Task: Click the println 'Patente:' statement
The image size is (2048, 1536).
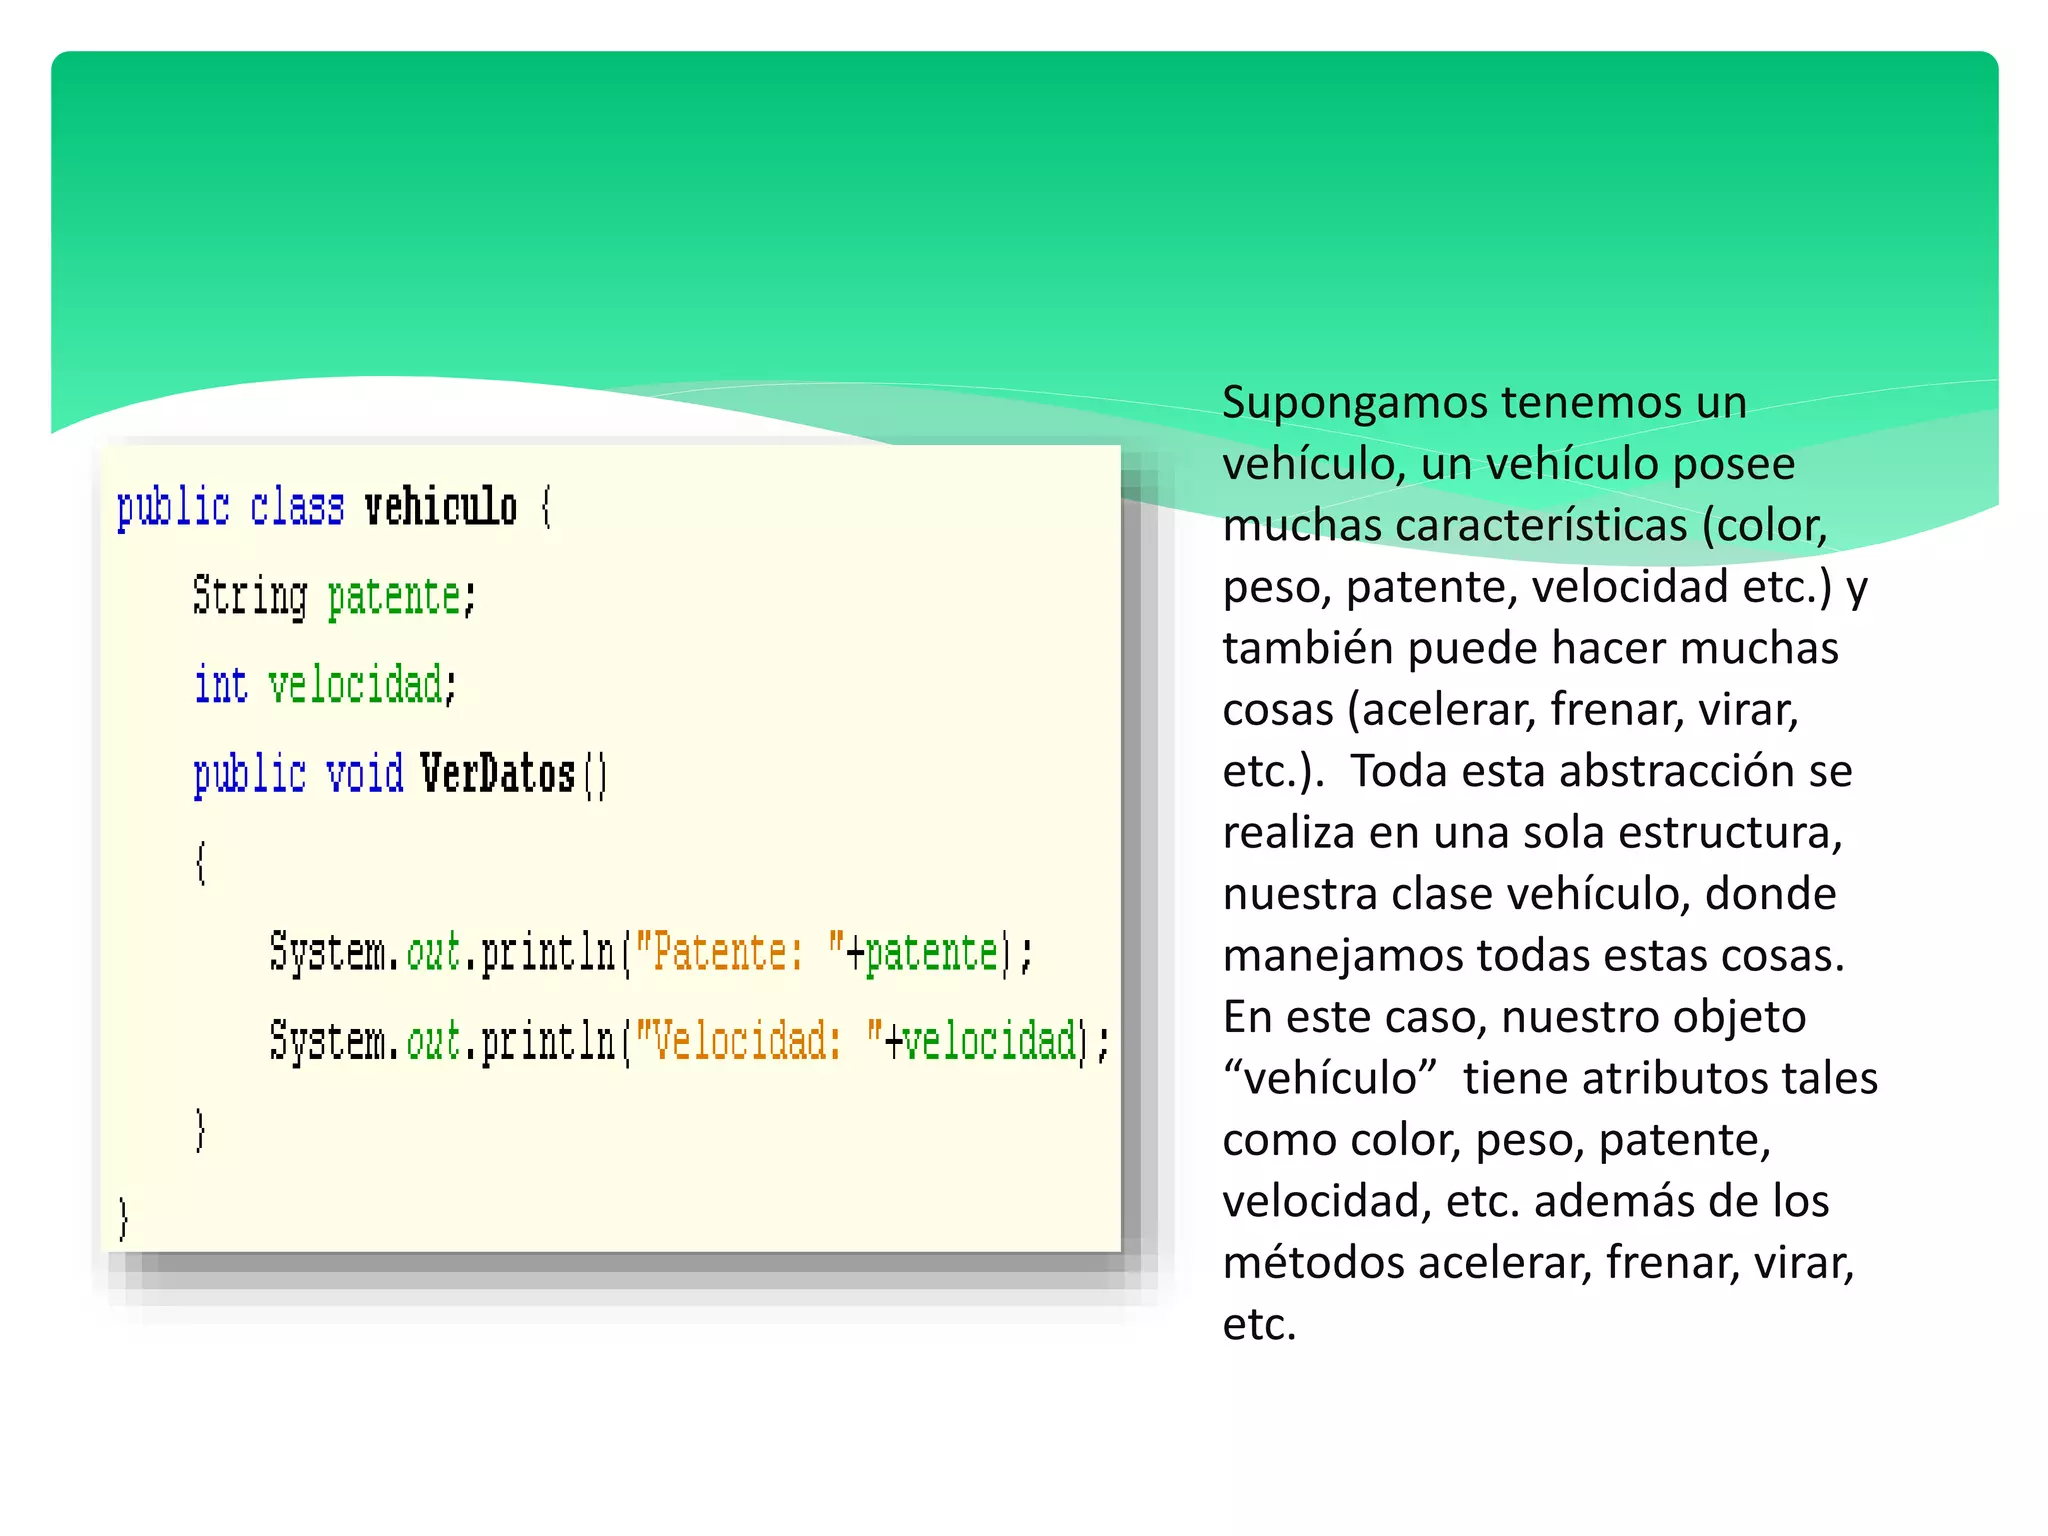Action: click(650, 952)
